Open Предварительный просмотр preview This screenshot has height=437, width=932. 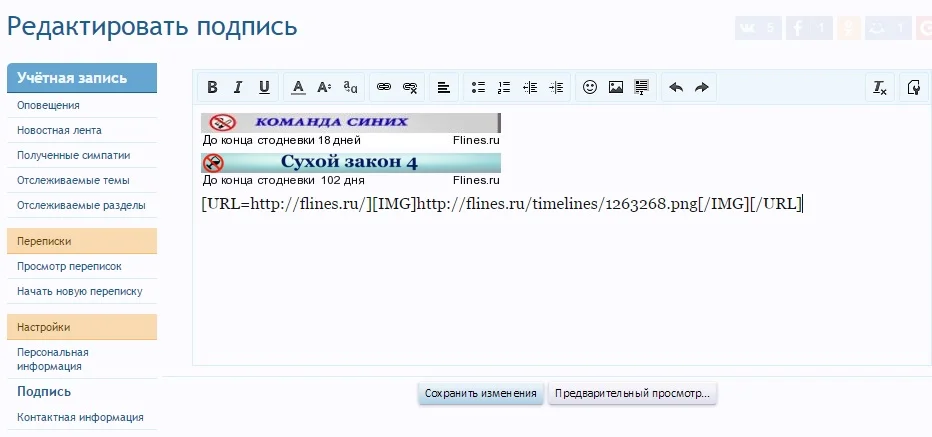coord(632,393)
